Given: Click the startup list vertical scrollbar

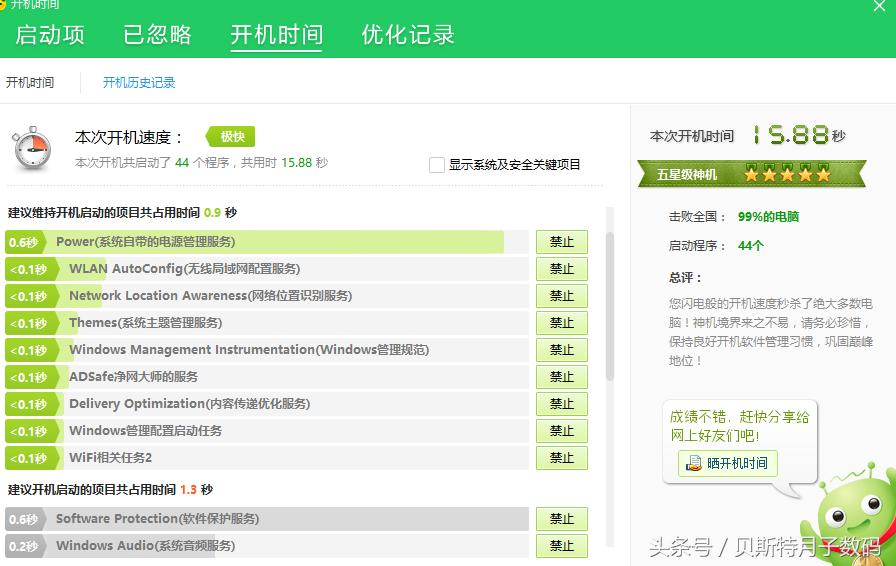Looking at the screenshot, I should [610, 306].
